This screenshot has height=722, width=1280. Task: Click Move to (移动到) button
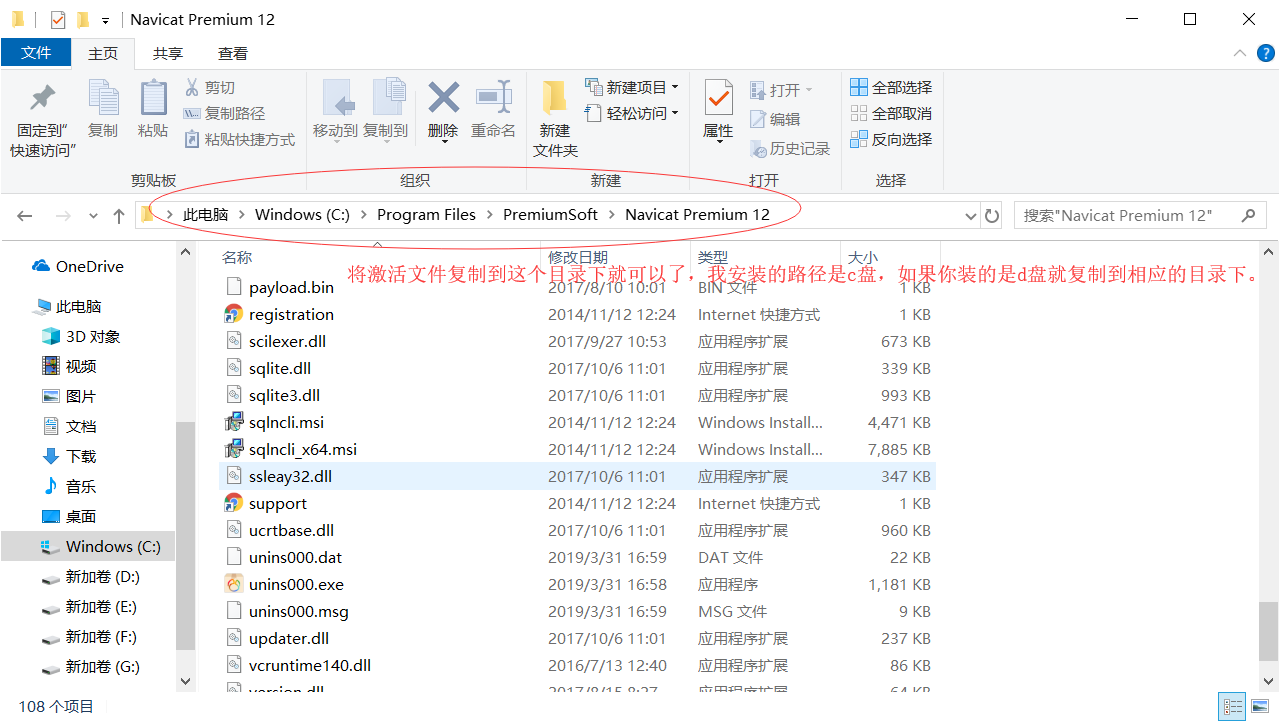pyautogui.click(x=335, y=109)
